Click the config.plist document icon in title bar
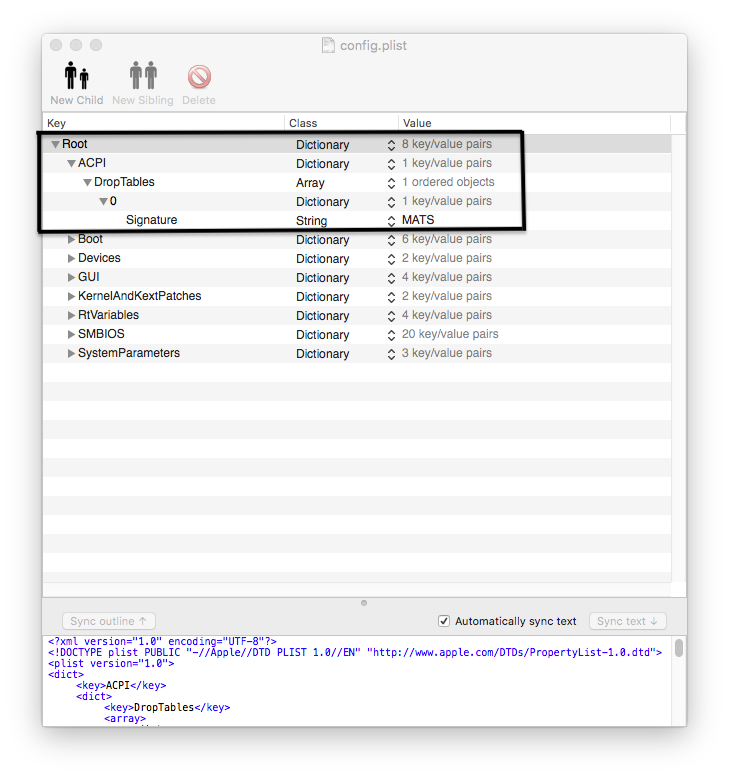729x777 pixels. tap(328, 46)
